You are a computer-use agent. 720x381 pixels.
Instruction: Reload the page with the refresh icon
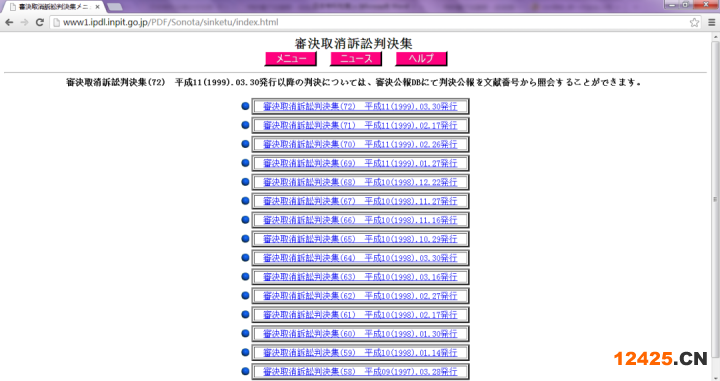40,22
